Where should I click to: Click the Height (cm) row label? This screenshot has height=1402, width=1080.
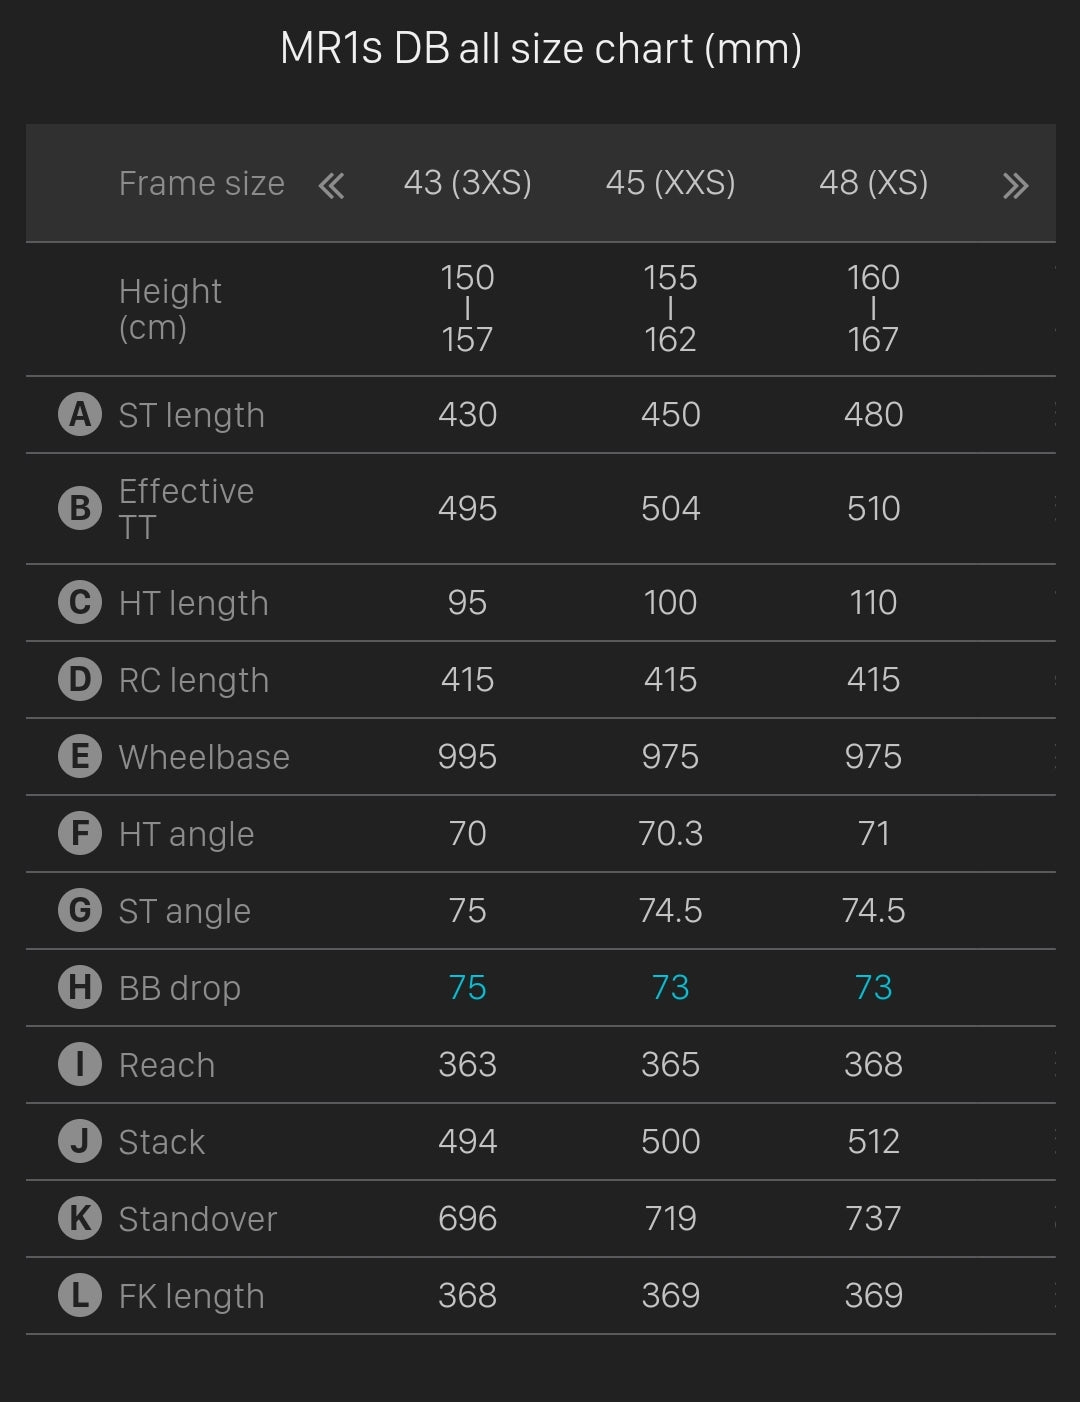(x=170, y=307)
